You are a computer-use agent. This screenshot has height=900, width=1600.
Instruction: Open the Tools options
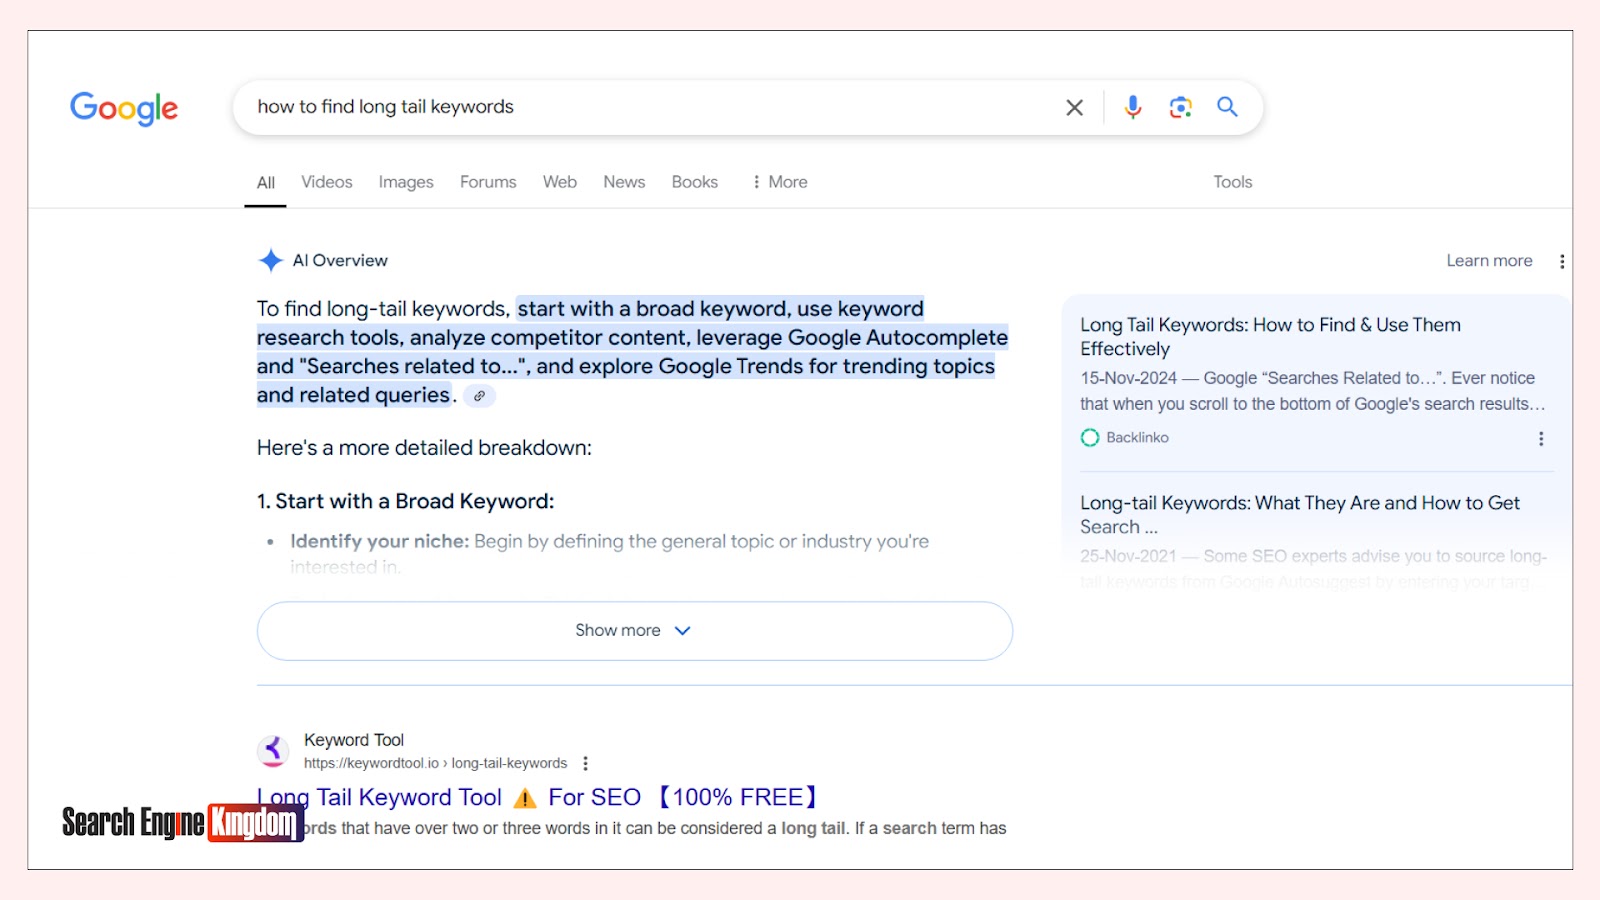click(x=1233, y=182)
